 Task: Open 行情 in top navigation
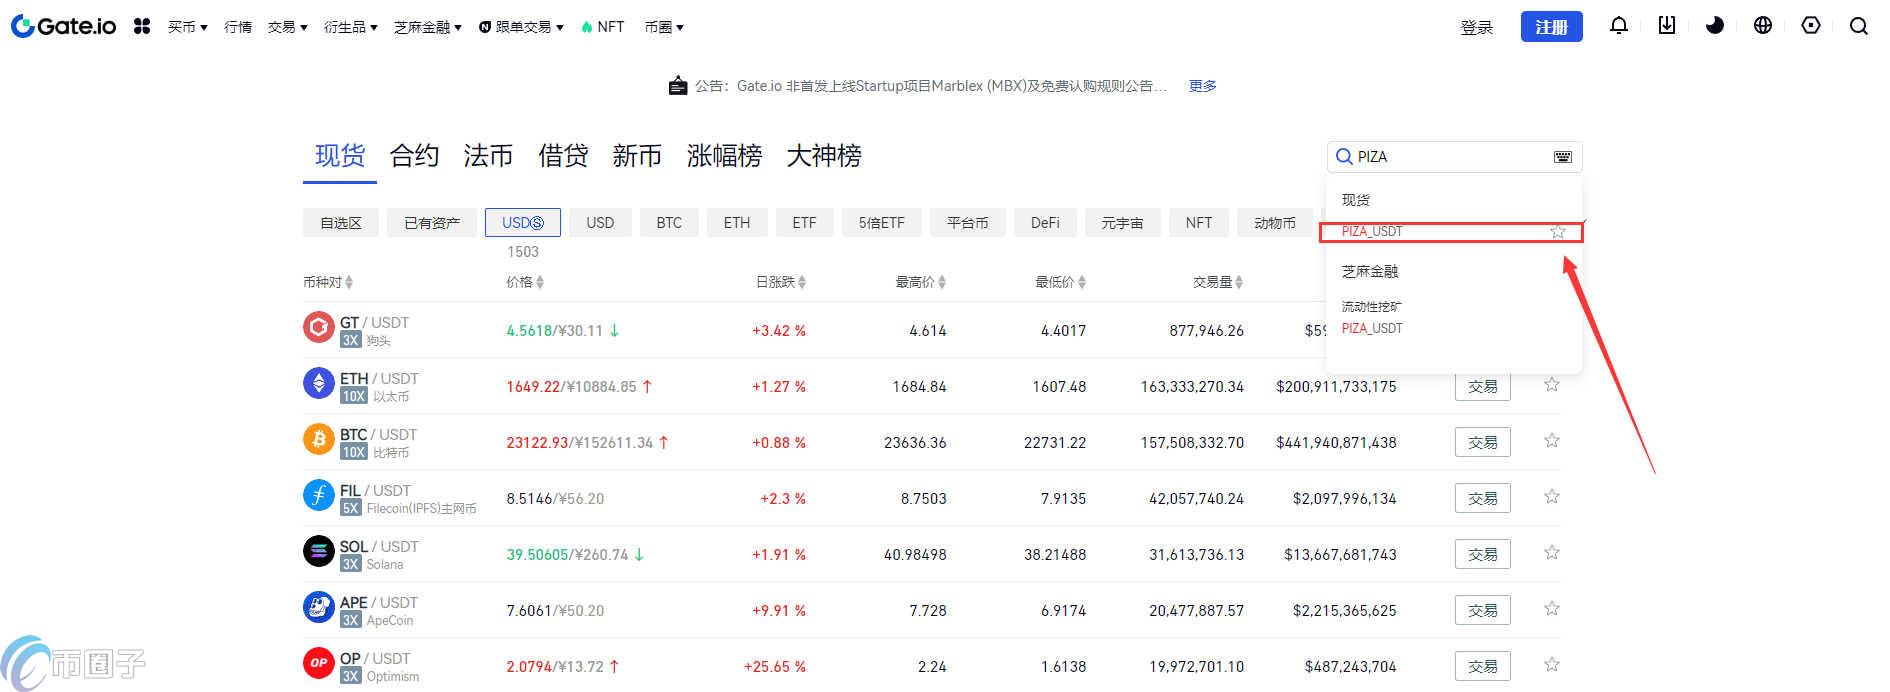pos(238,27)
